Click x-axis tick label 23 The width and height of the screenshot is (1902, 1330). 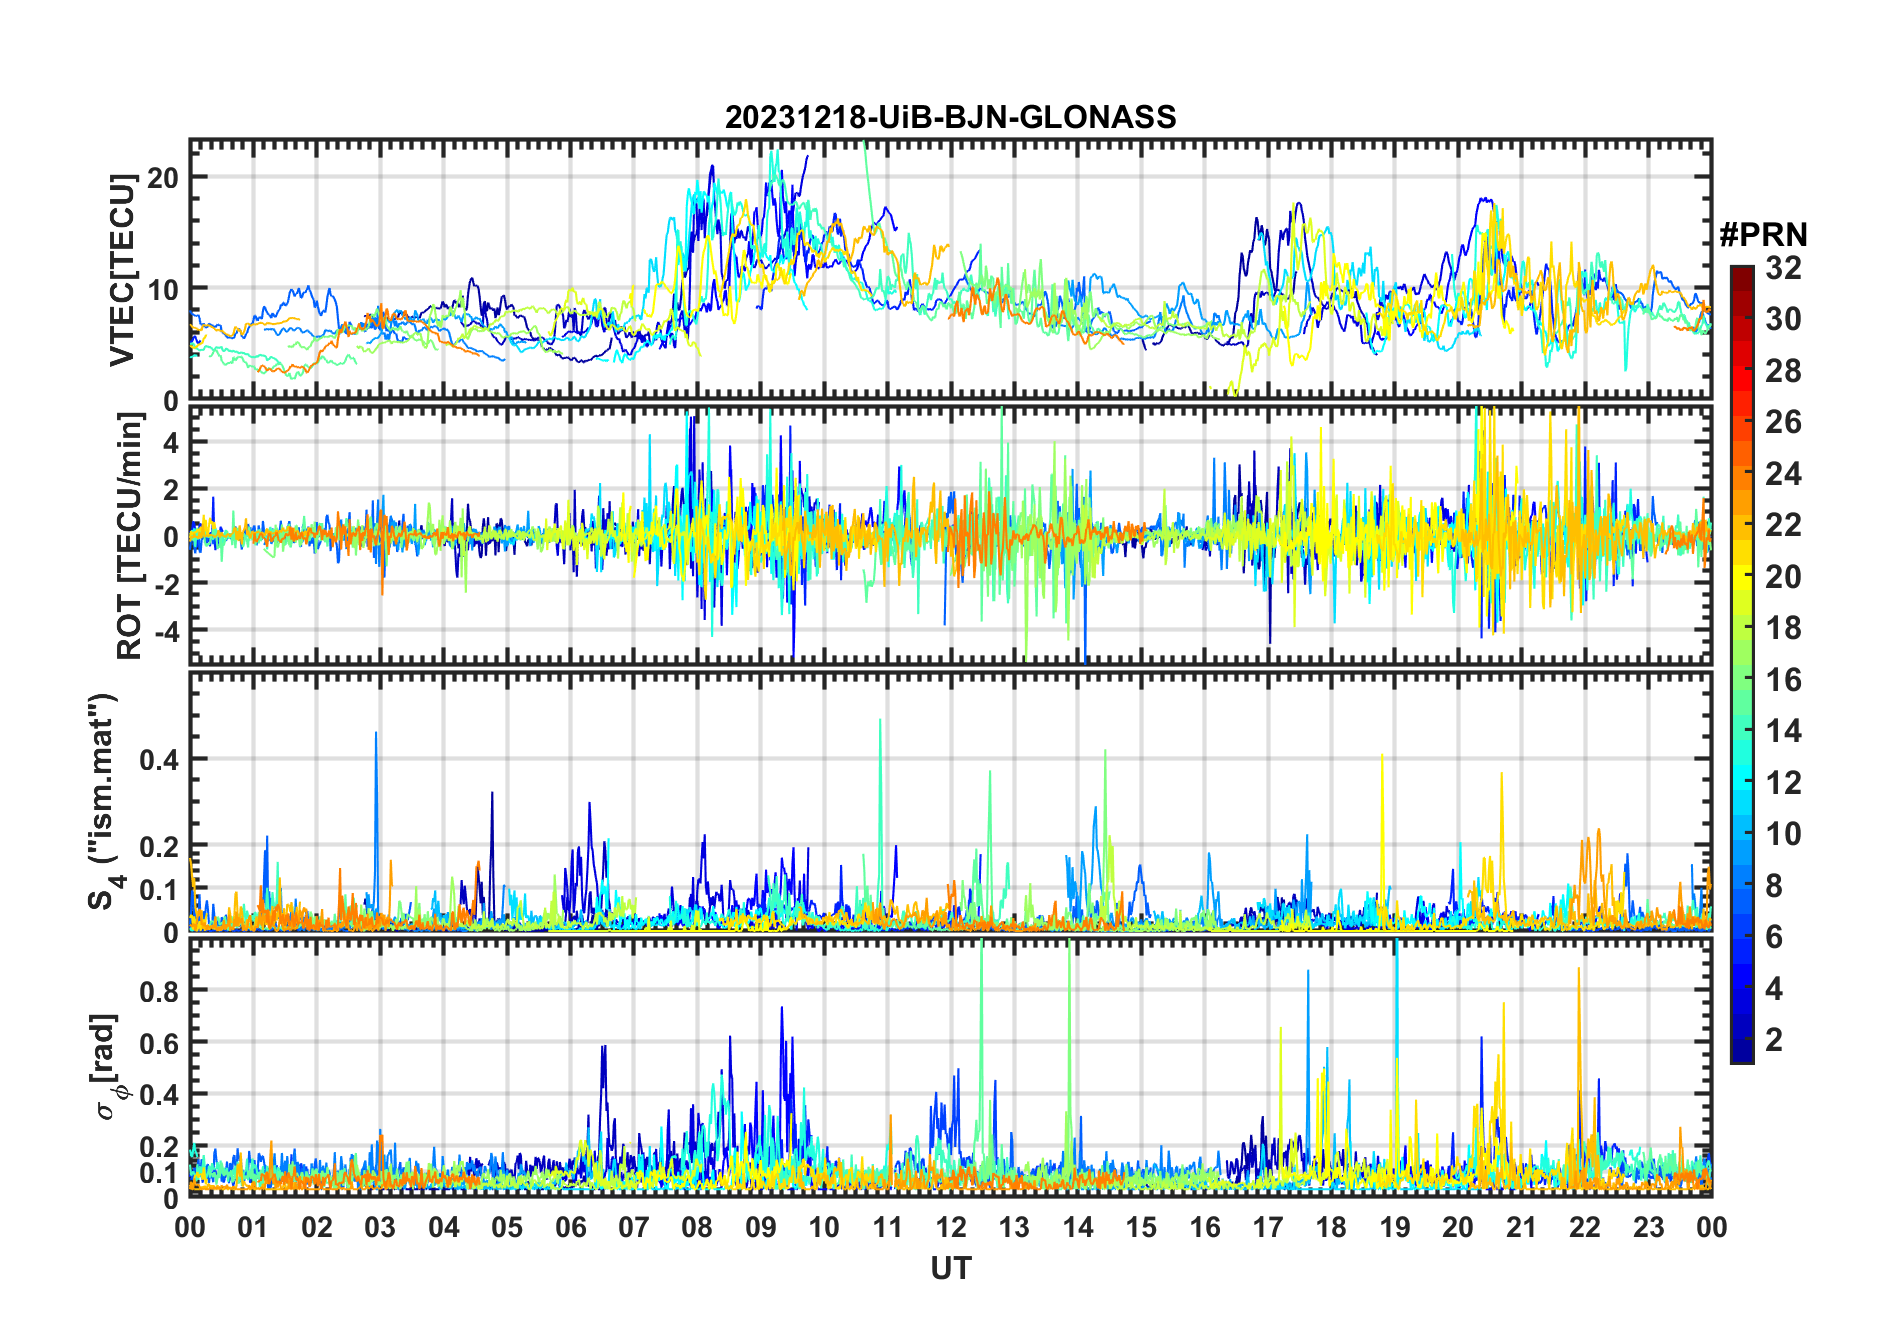tap(1648, 1227)
